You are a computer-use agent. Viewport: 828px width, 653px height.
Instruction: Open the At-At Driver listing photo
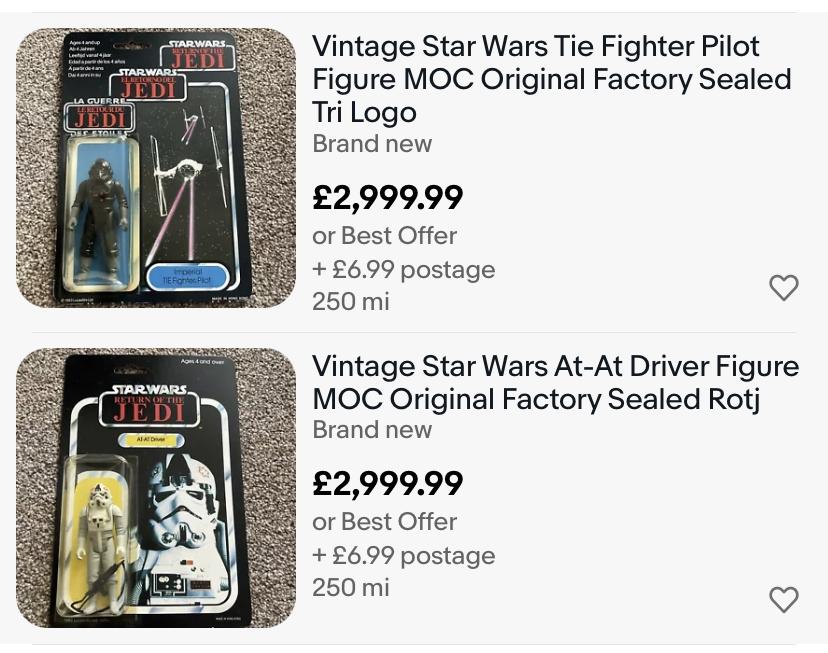pyautogui.click(x=156, y=488)
